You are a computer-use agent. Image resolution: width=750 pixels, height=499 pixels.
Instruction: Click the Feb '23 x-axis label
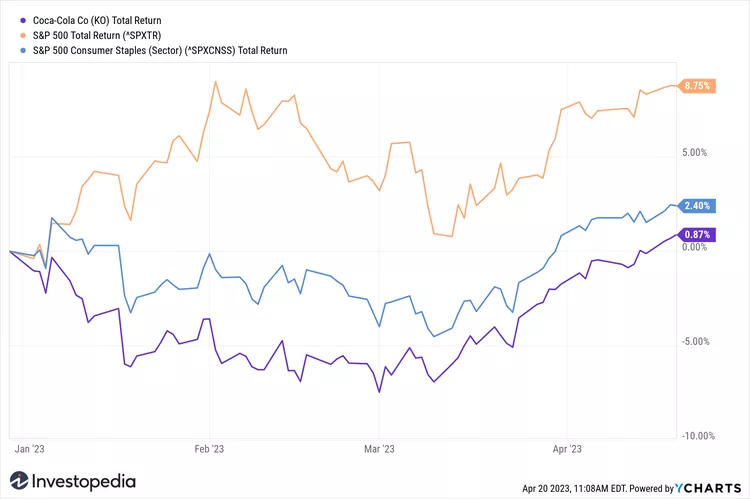[209, 449]
